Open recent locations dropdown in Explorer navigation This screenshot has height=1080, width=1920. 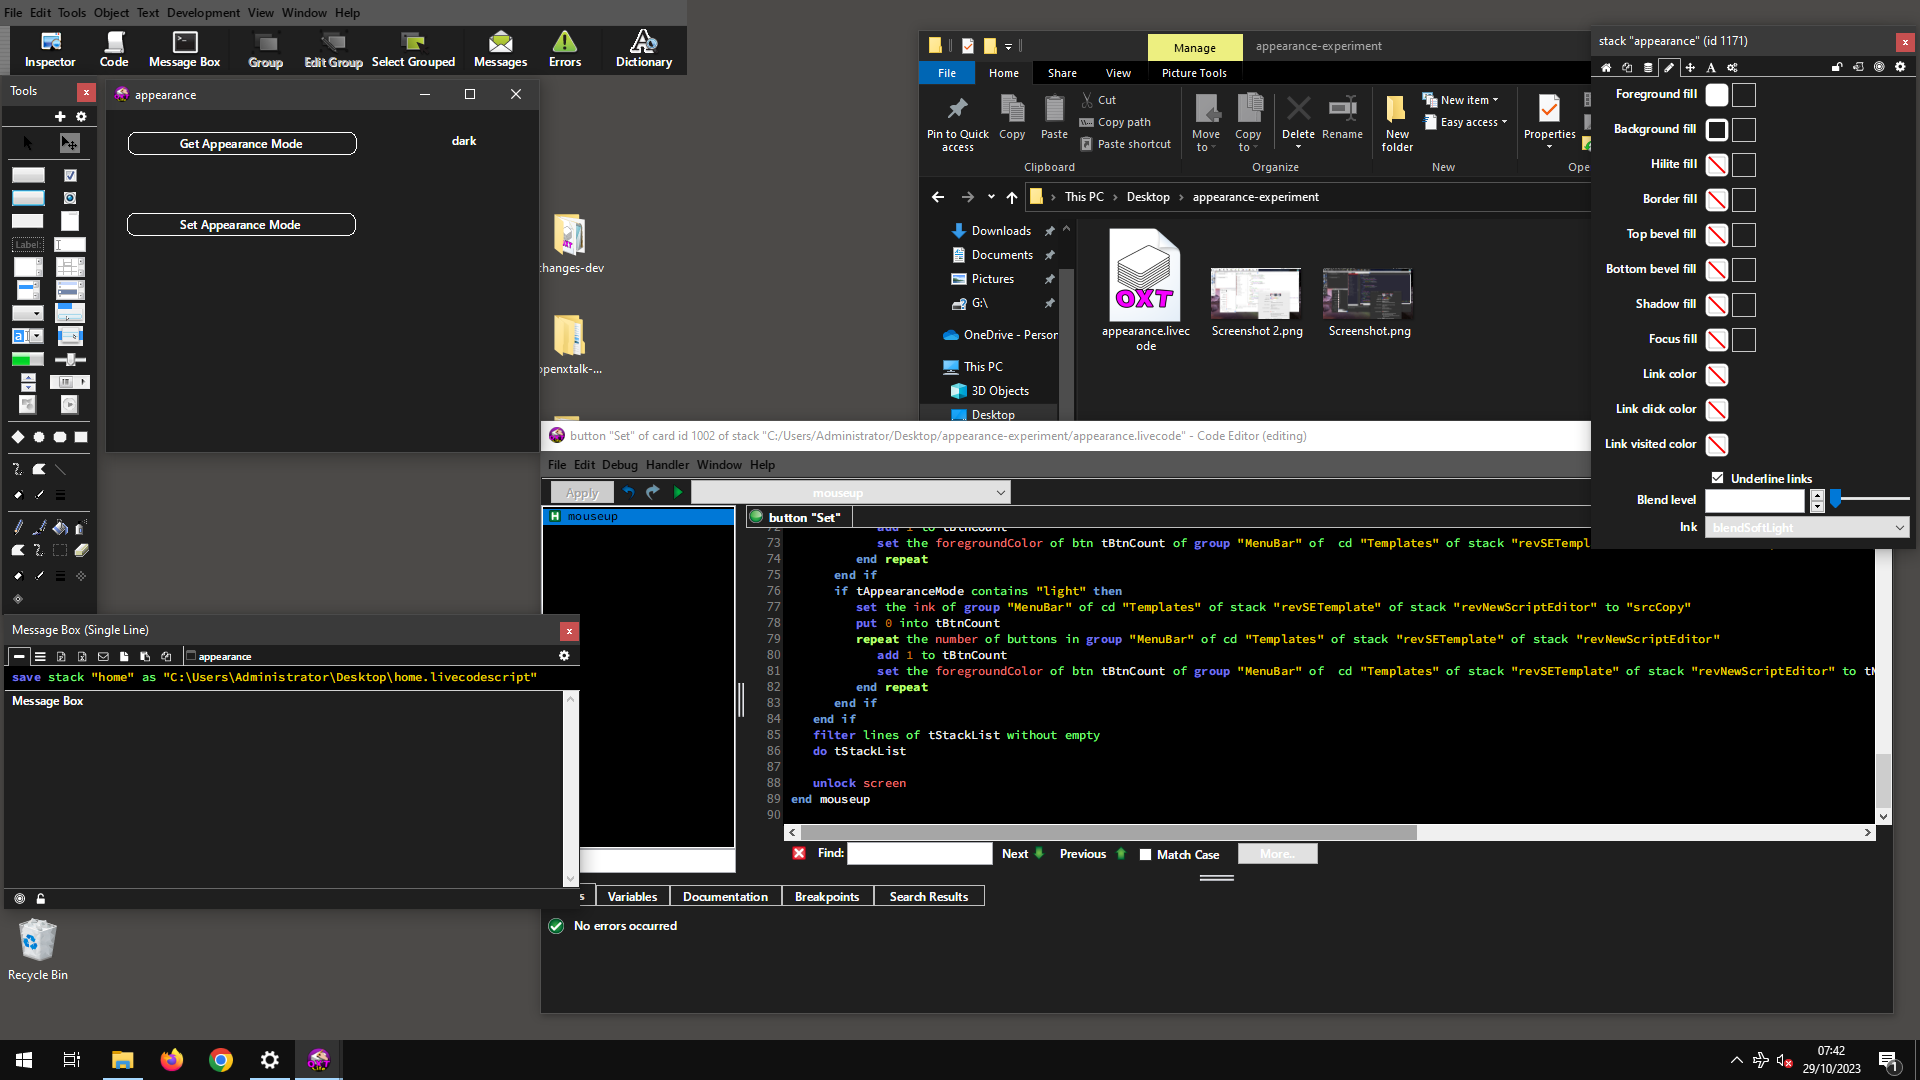click(x=991, y=197)
